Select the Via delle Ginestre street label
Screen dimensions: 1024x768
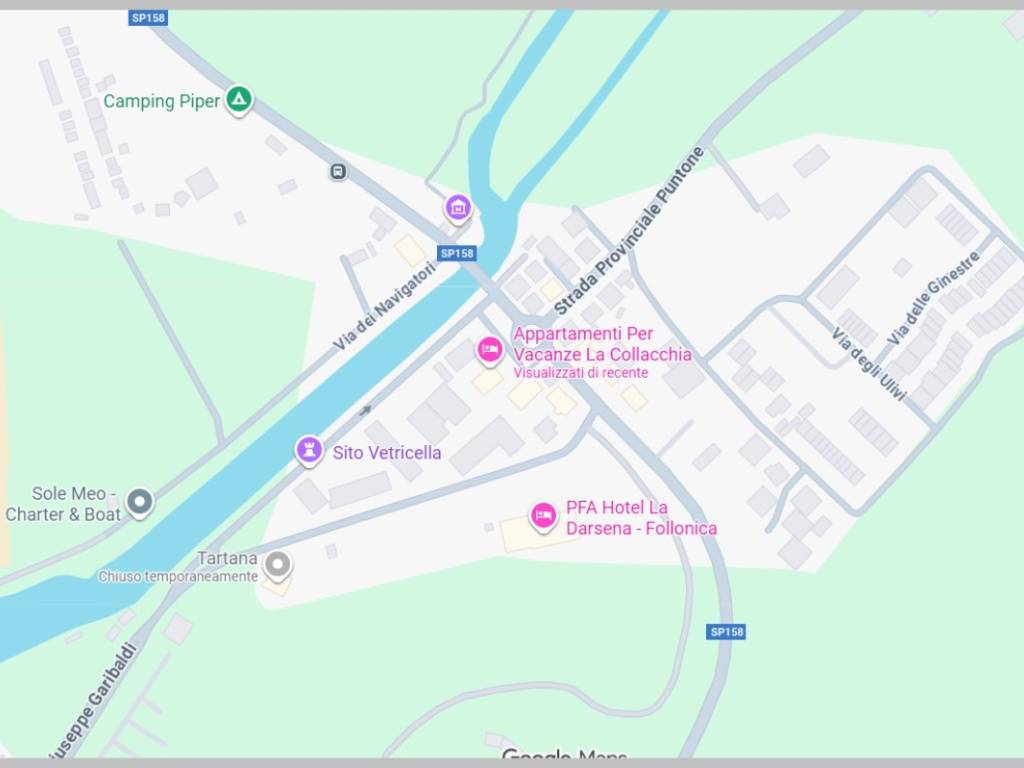pyautogui.click(x=934, y=298)
